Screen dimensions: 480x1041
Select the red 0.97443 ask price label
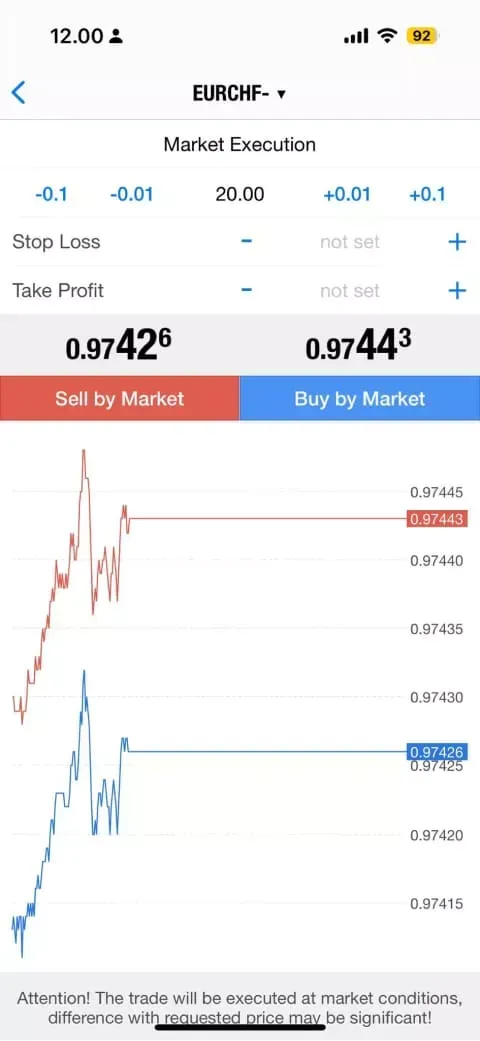pyautogui.click(x=437, y=519)
